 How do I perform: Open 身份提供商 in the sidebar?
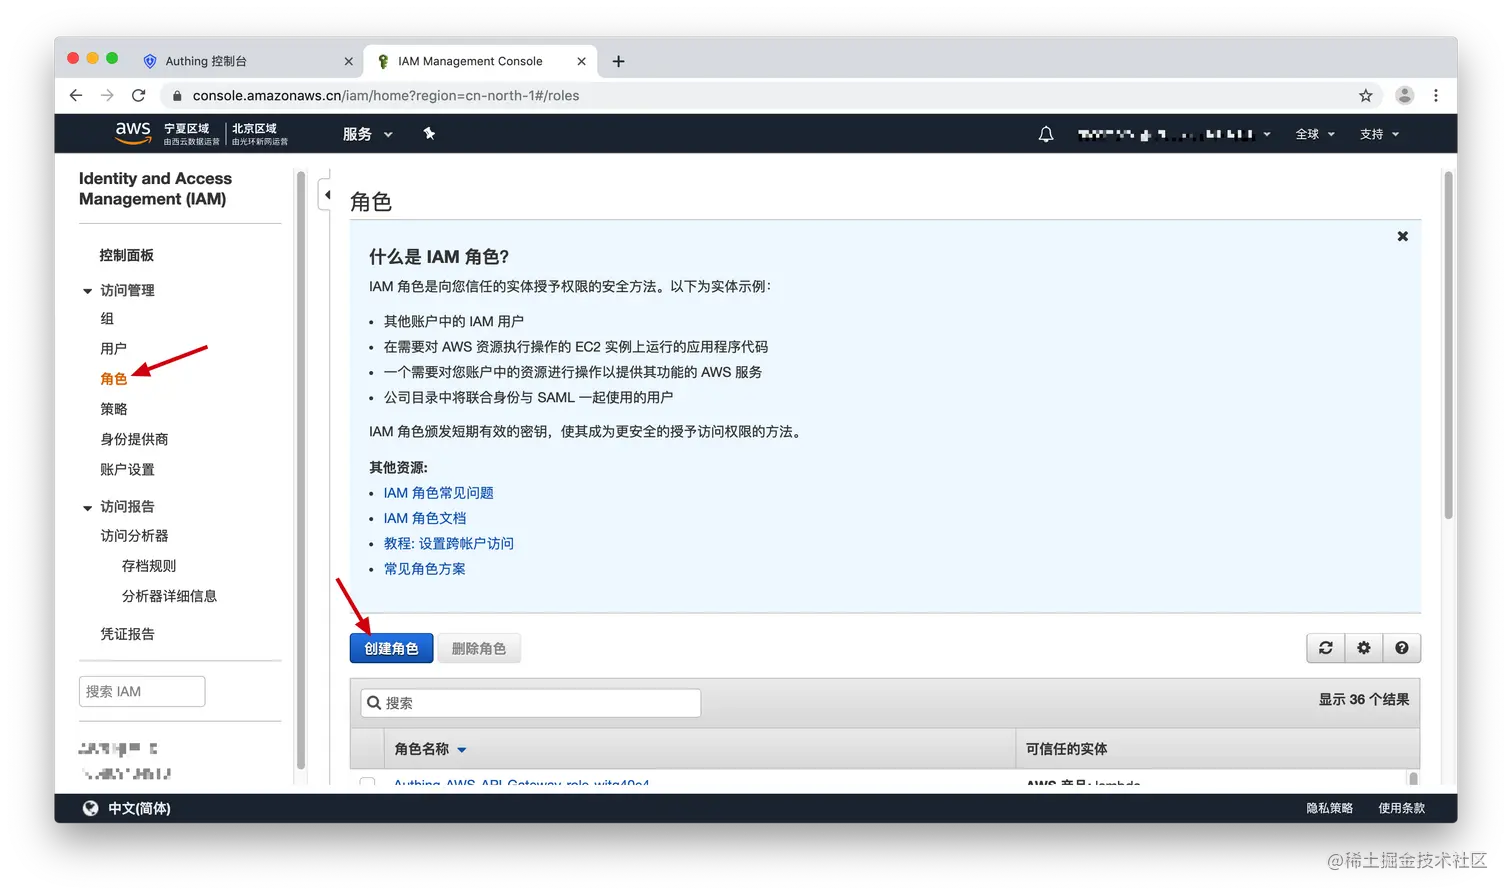point(134,438)
